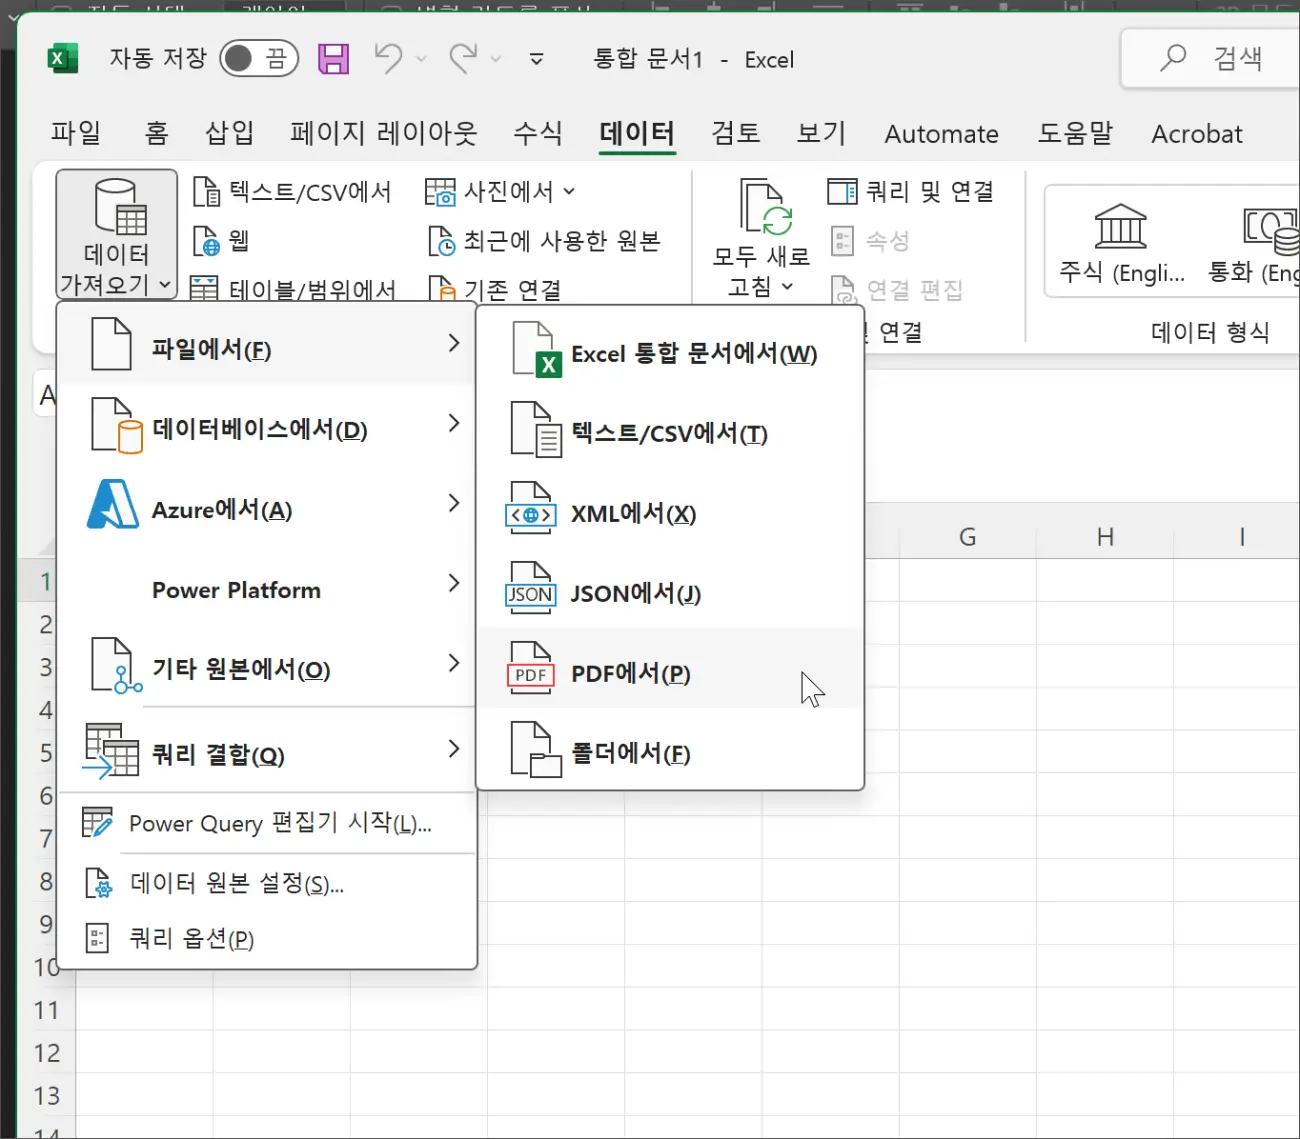Open the 파일 tab

(x=76, y=133)
